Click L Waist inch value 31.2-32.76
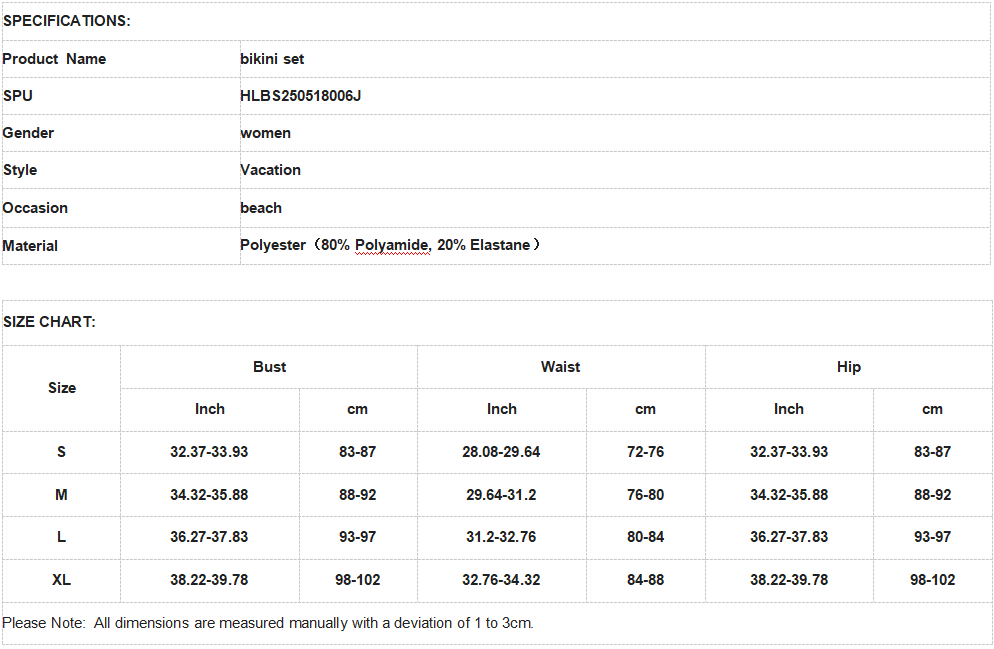 point(501,537)
